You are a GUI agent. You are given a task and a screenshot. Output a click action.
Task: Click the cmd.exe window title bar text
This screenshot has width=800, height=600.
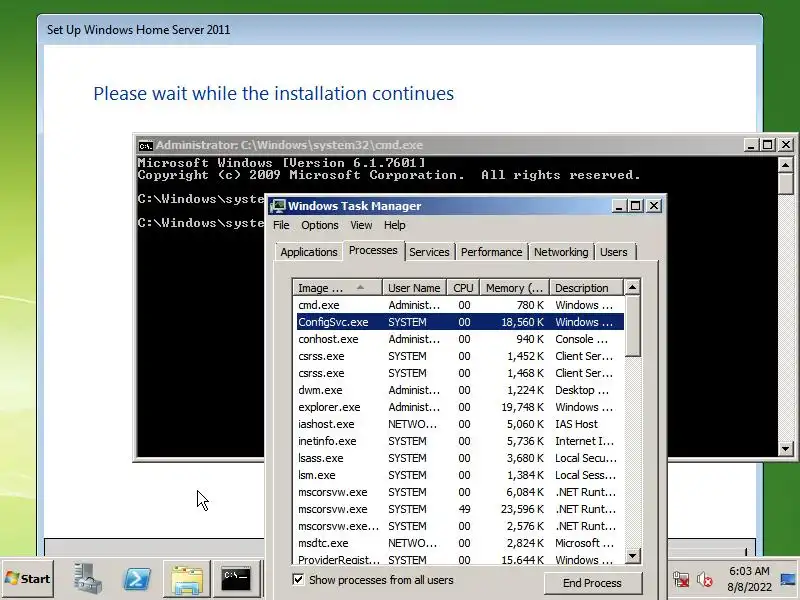point(289,145)
